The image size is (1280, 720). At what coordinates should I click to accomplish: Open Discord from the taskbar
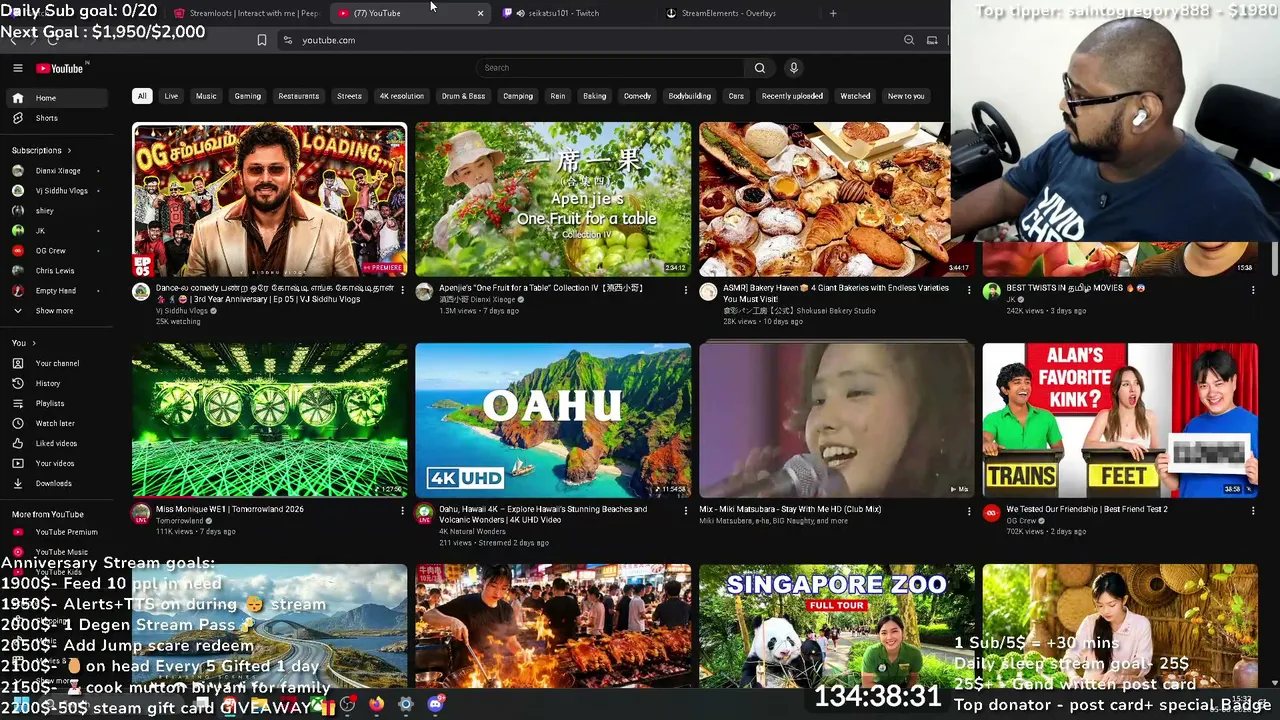point(435,704)
